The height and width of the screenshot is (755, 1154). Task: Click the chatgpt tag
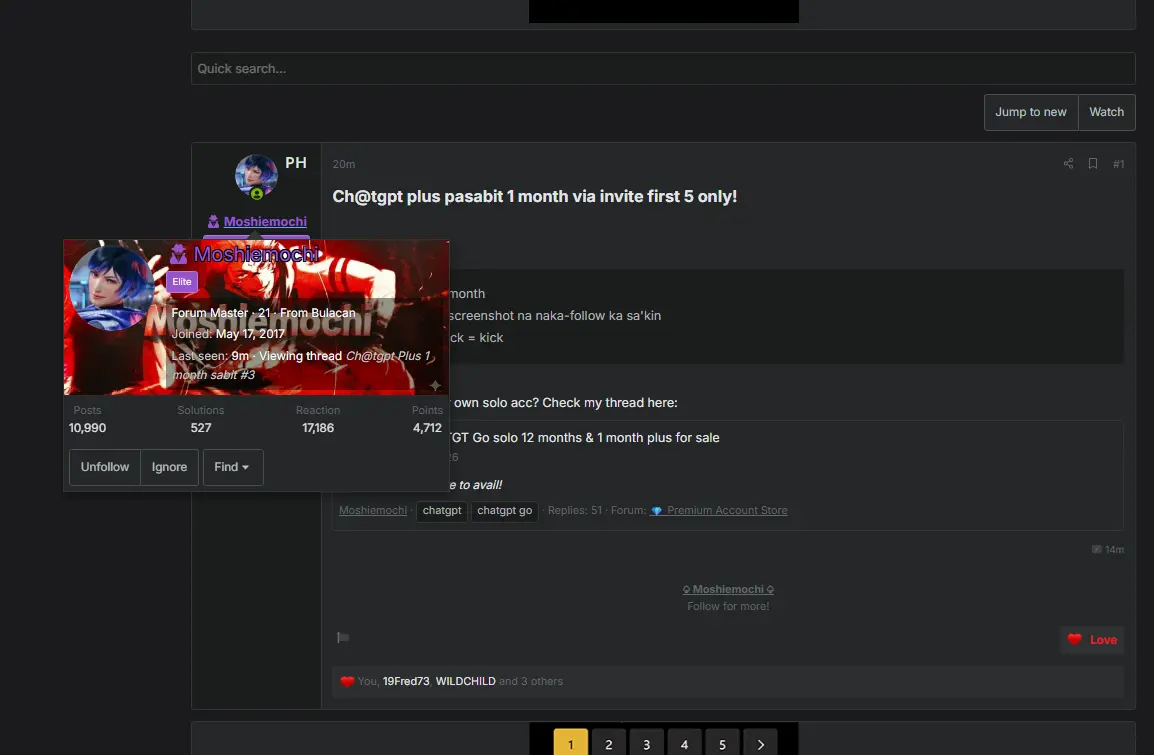442,511
